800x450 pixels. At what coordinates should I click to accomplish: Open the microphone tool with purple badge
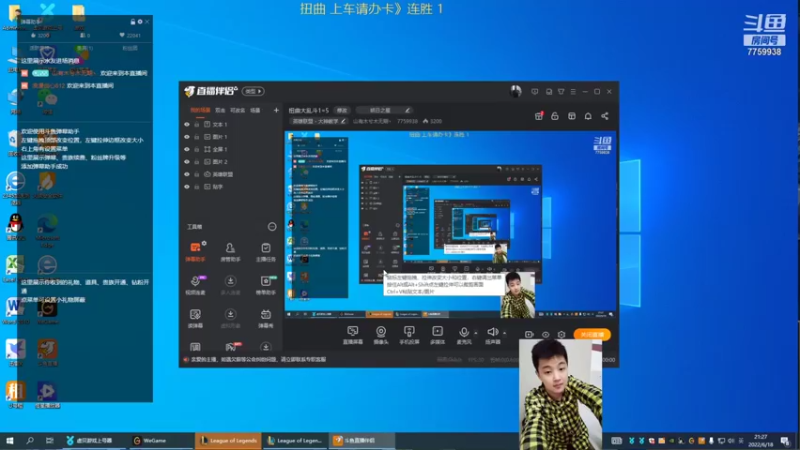195,285
